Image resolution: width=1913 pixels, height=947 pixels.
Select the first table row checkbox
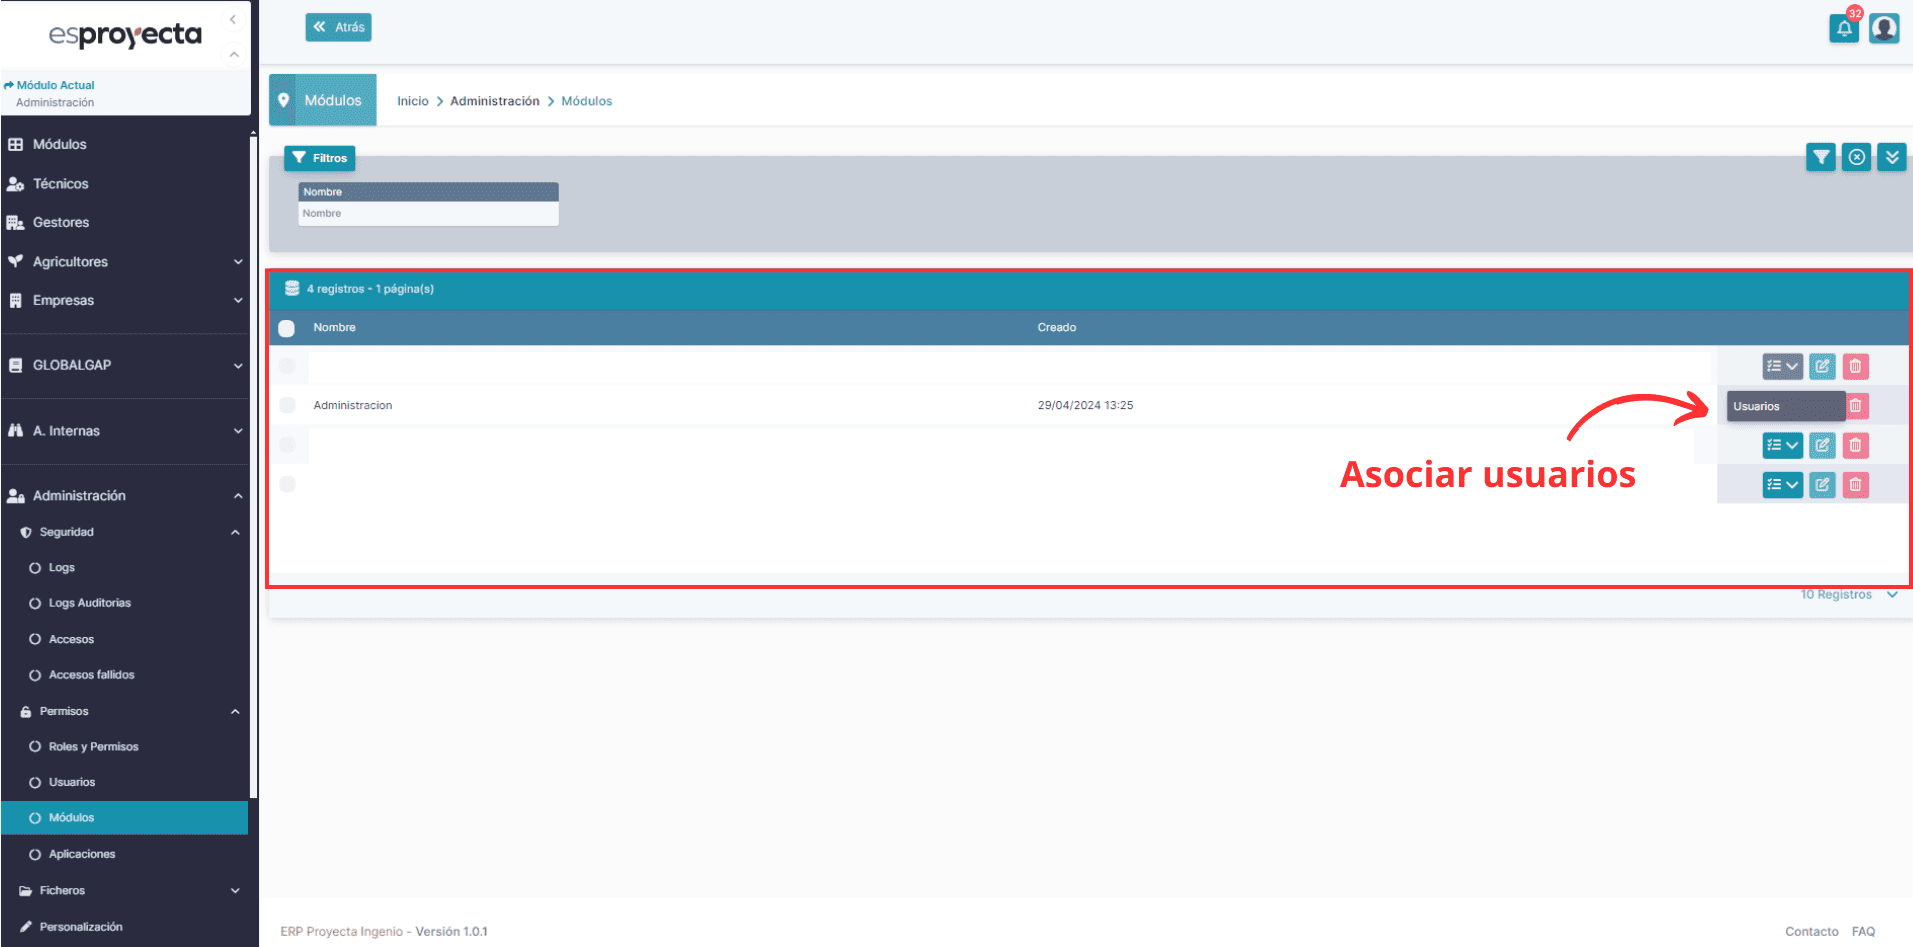[288, 366]
